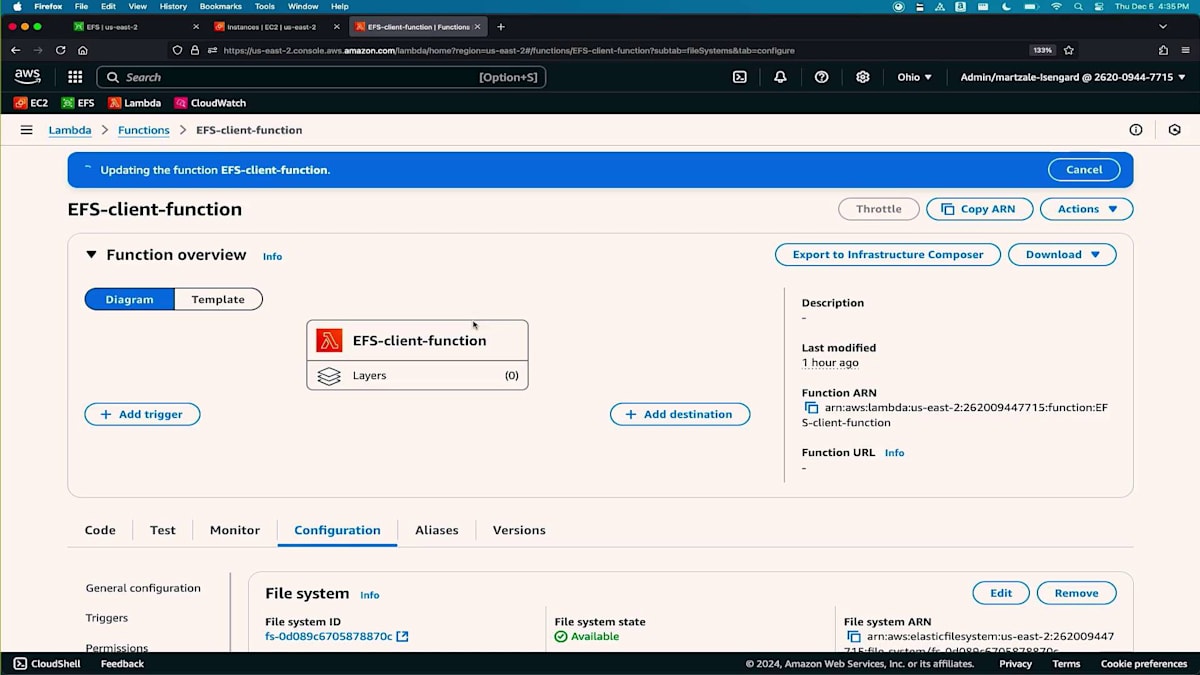The height and width of the screenshot is (675, 1200).
Task: Open the console settings gear
Action: coord(863,77)
